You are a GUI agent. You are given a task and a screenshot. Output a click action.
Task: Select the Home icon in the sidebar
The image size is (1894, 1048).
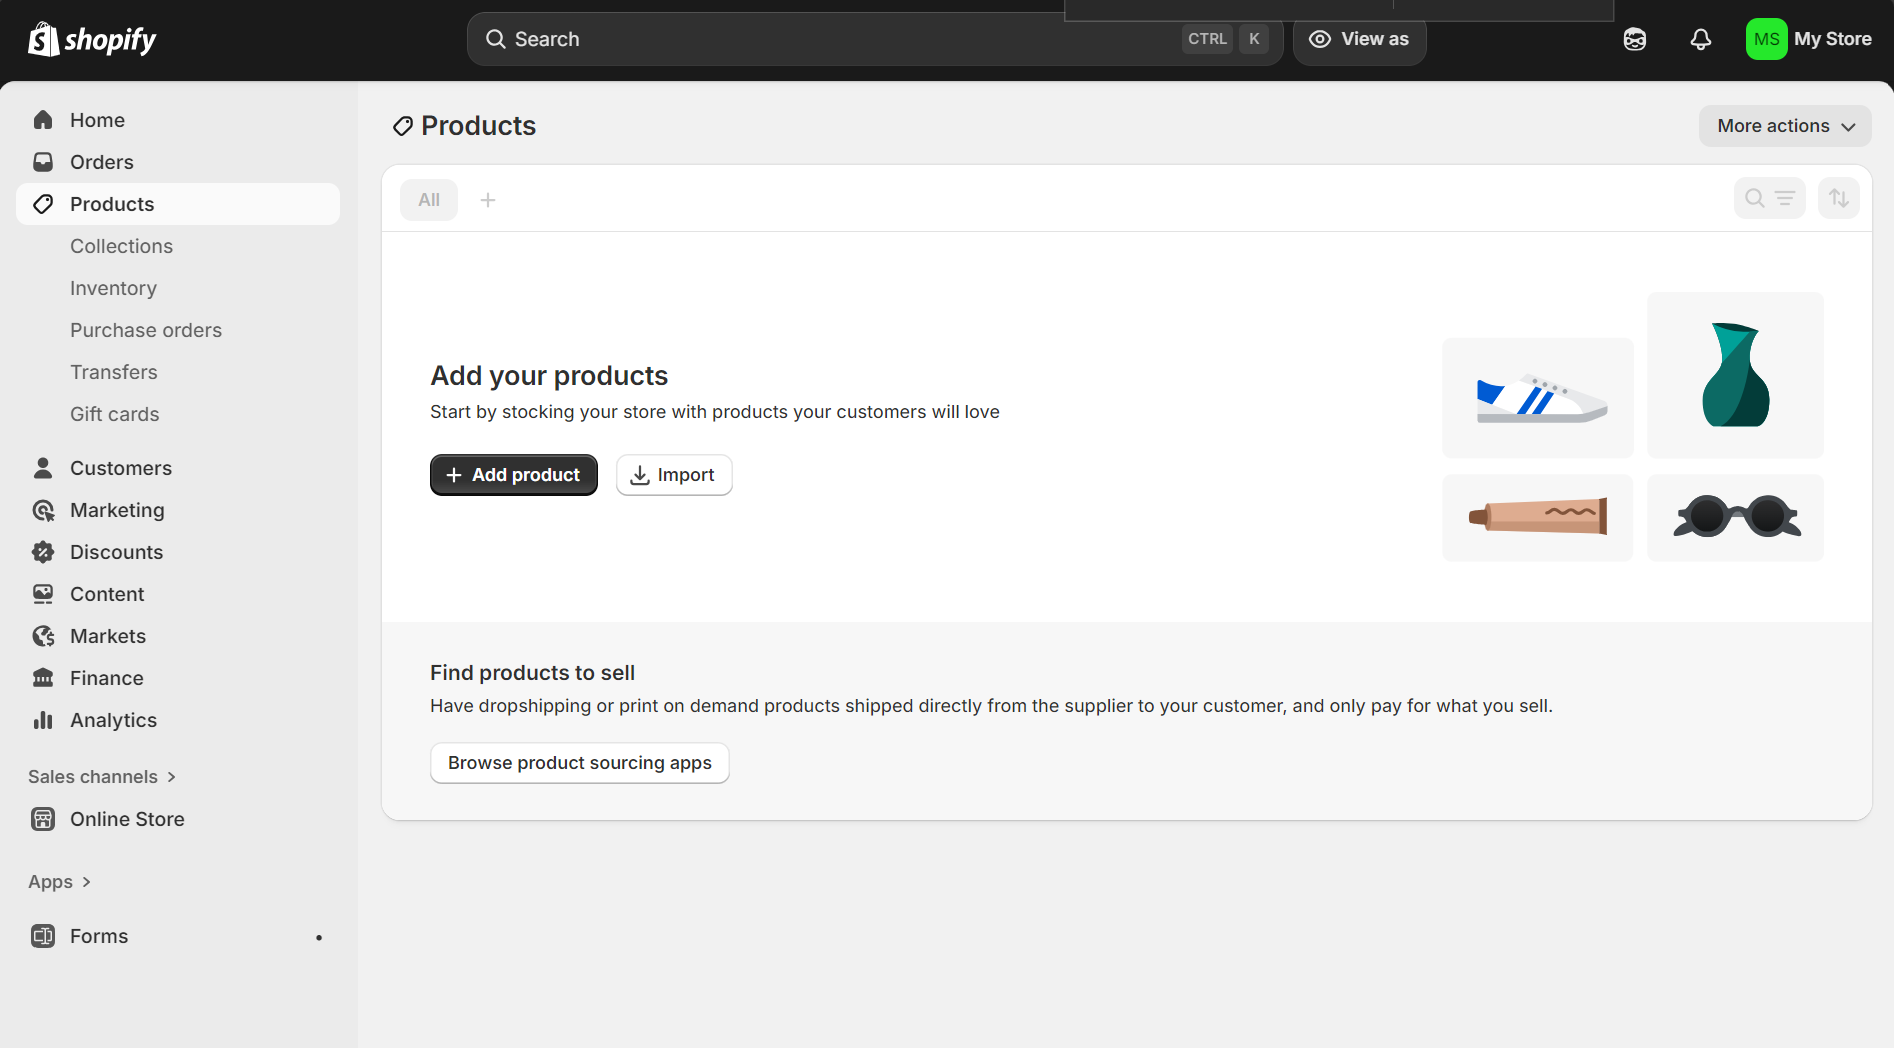click(x=43, y=119)
